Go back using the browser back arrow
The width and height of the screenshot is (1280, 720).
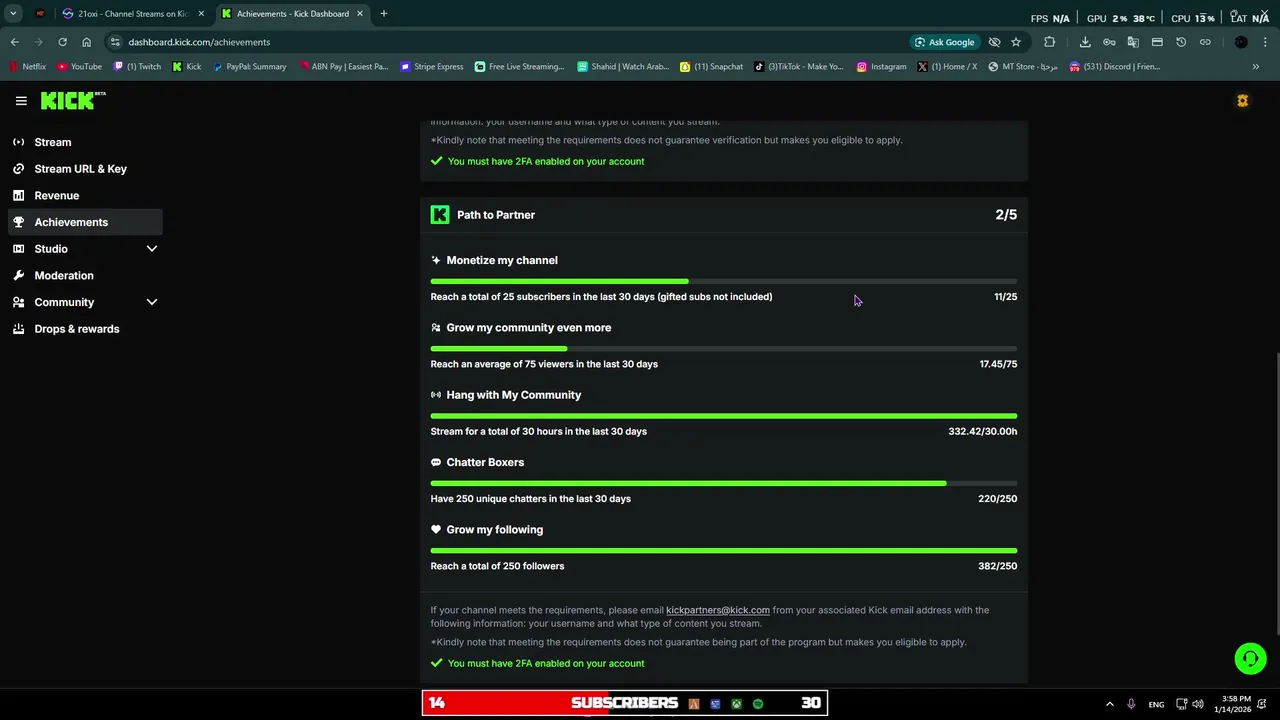point(15,42)
